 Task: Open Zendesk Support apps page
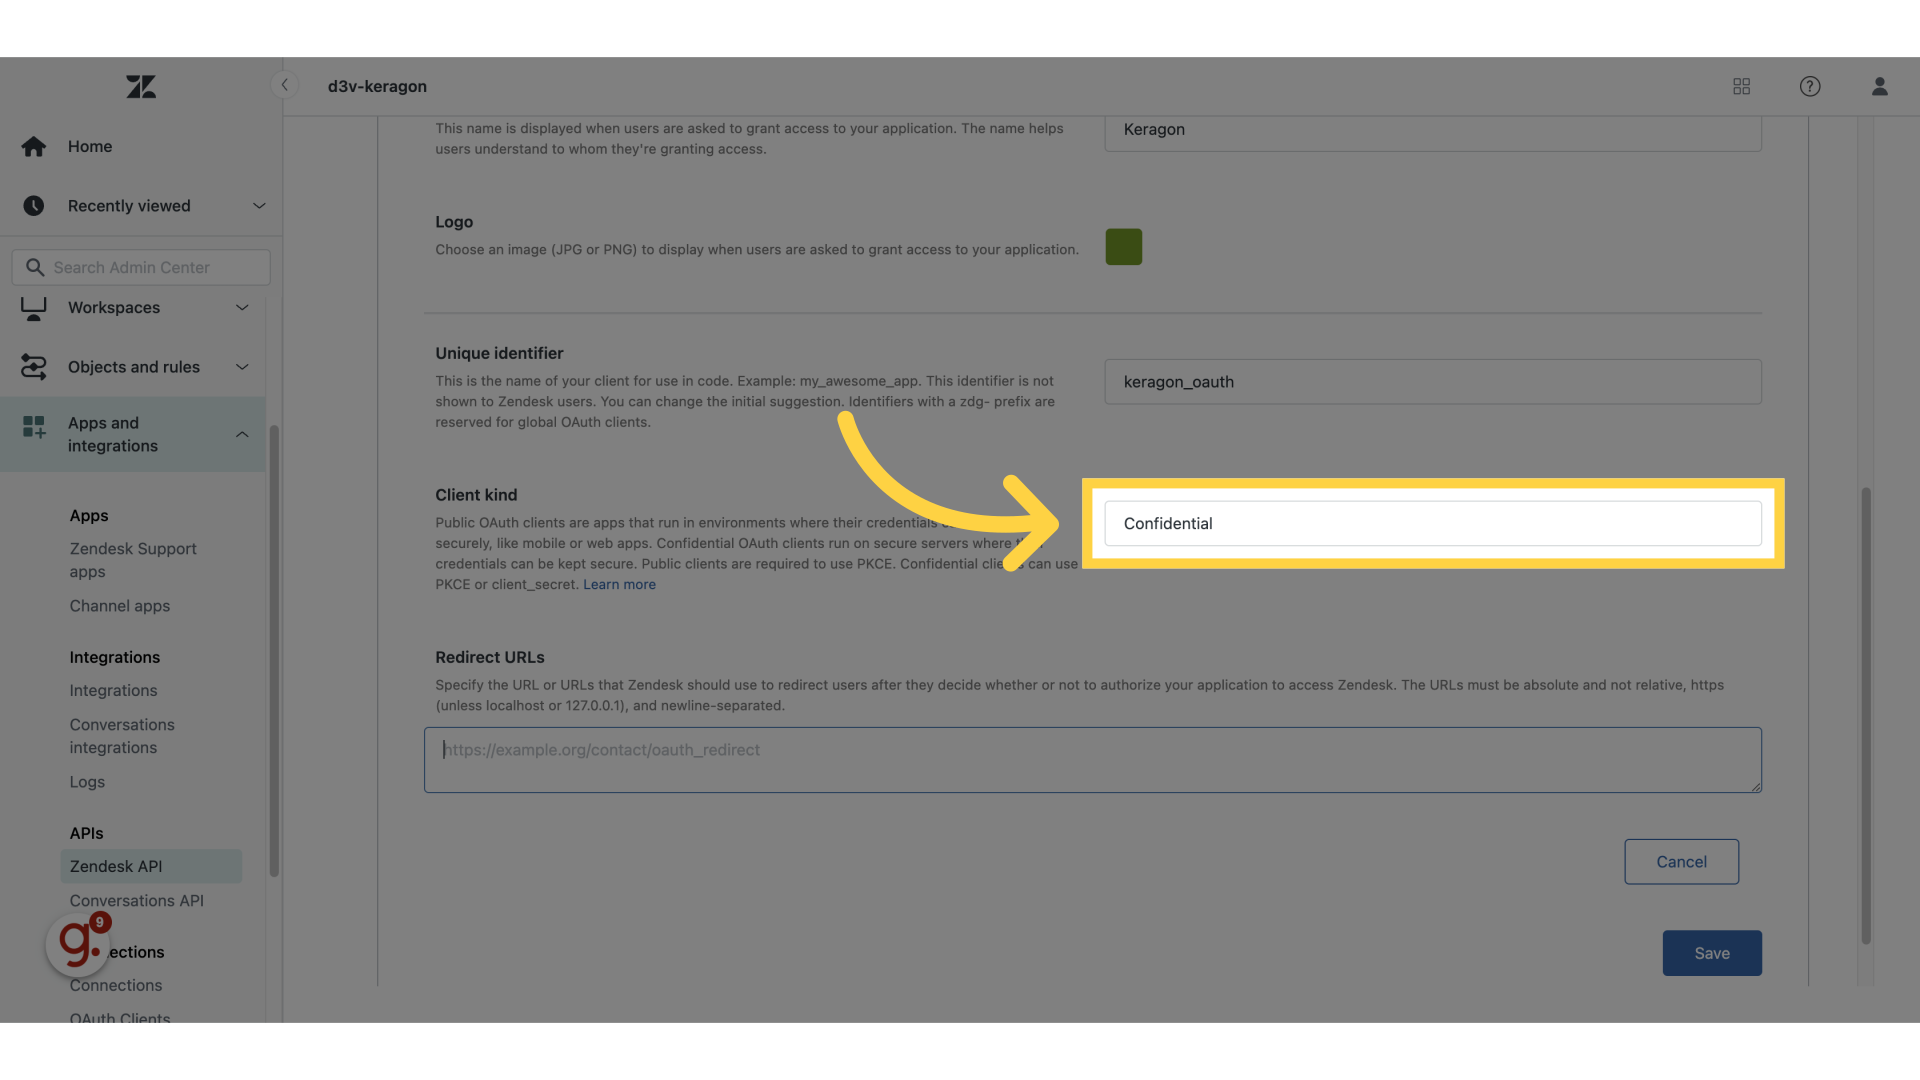coord(133,560)
